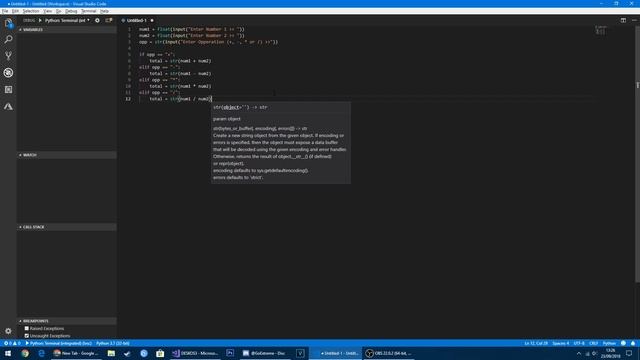Open the Help menu

pos(104,11)
